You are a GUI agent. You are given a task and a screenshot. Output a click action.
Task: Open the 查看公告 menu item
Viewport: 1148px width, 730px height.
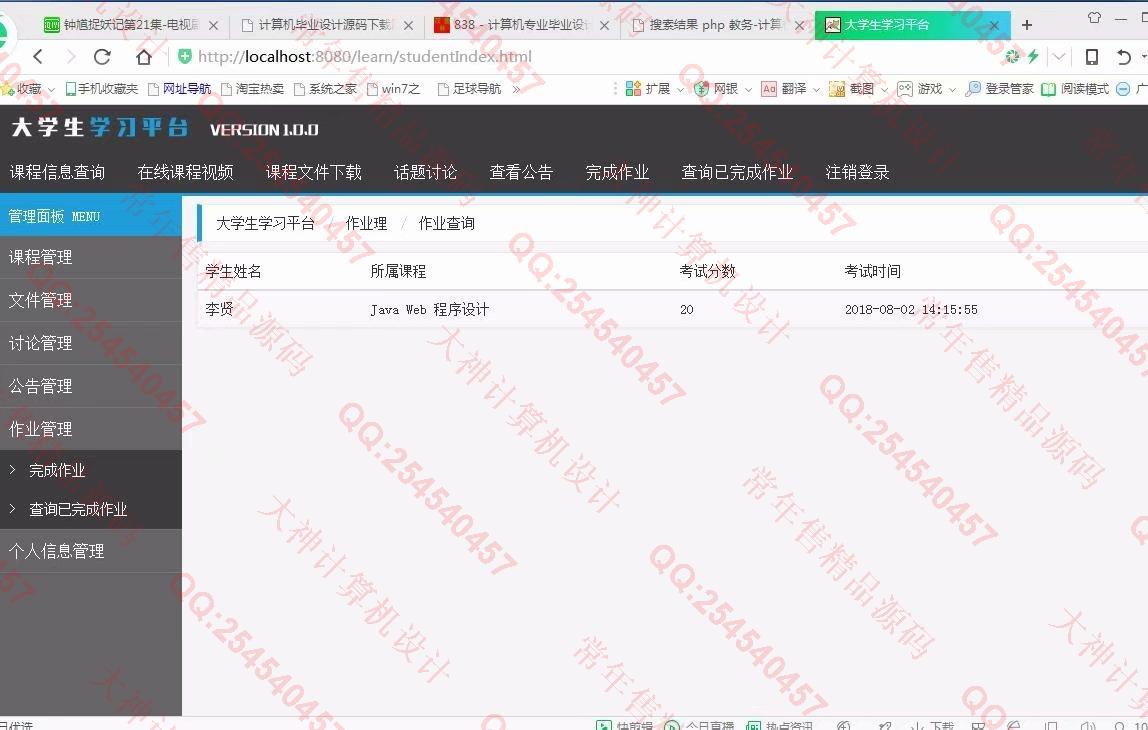pos(521,172)
